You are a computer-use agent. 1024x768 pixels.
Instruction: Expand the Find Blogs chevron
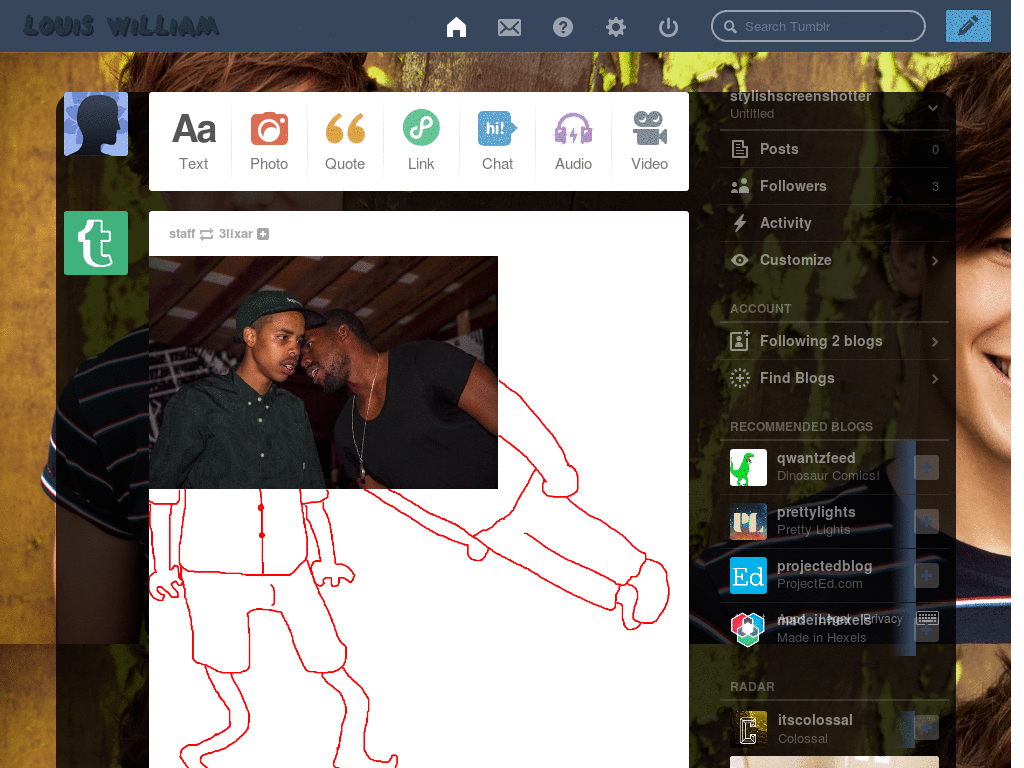tap(935, 379)
